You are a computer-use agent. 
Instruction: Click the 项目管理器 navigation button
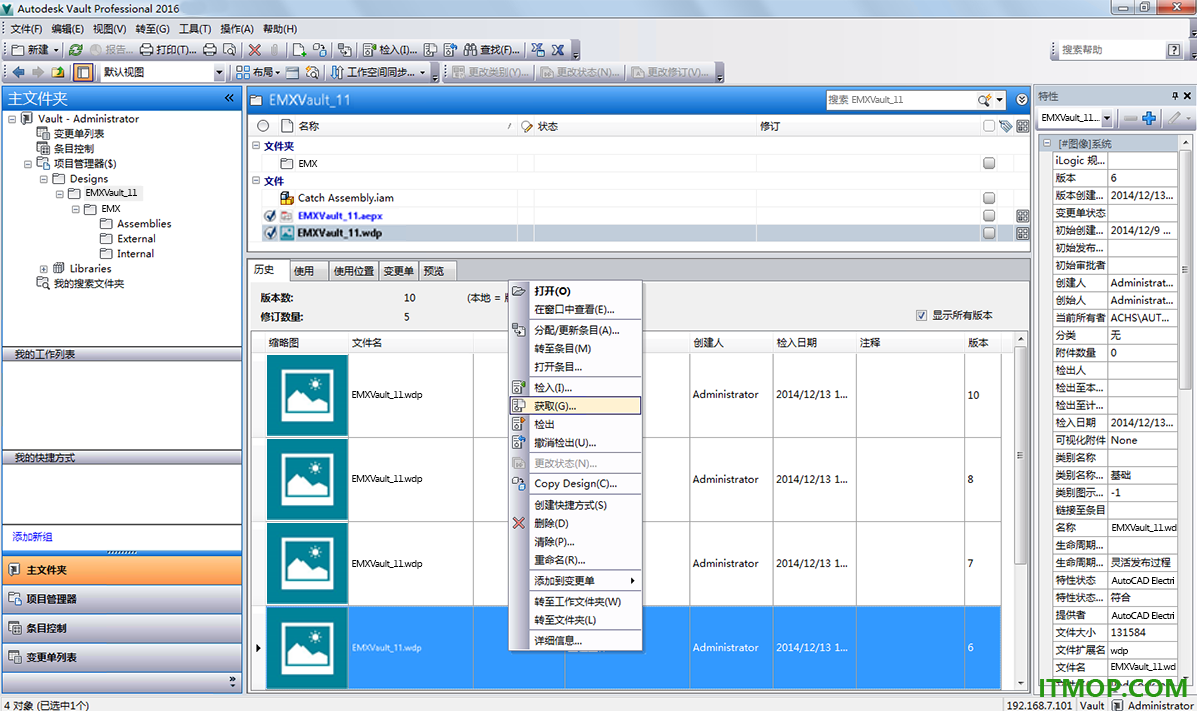(122, 599)
